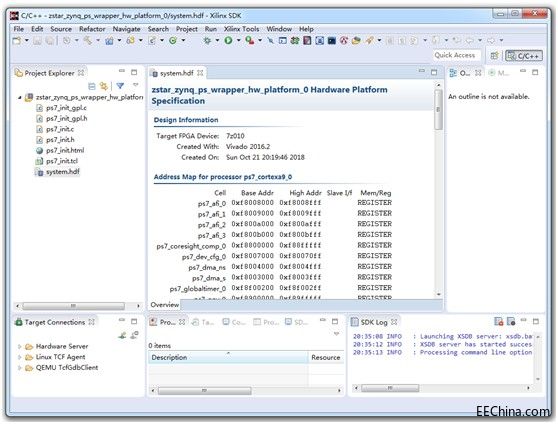Click the C/C++ perspective button
The image size is (558, 424).
pos(523,56)
